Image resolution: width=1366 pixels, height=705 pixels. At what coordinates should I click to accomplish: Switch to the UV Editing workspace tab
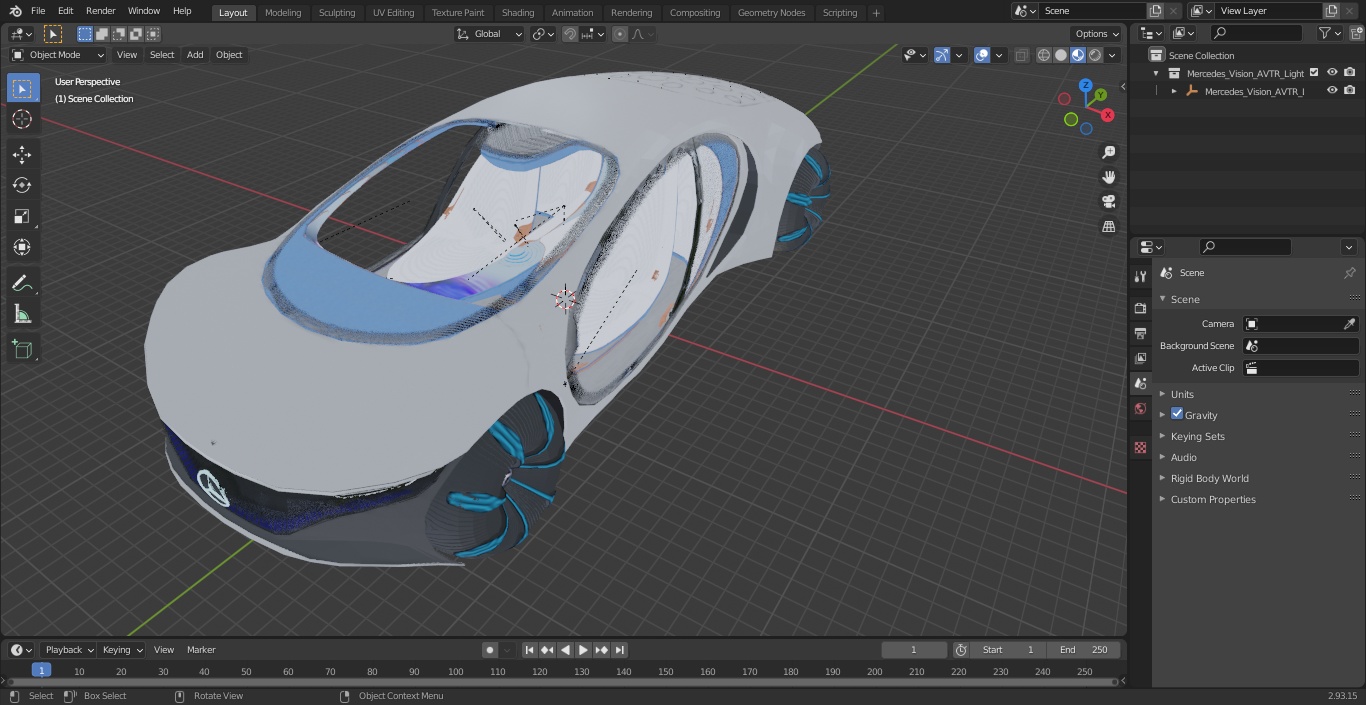click(x=393, y=12)
